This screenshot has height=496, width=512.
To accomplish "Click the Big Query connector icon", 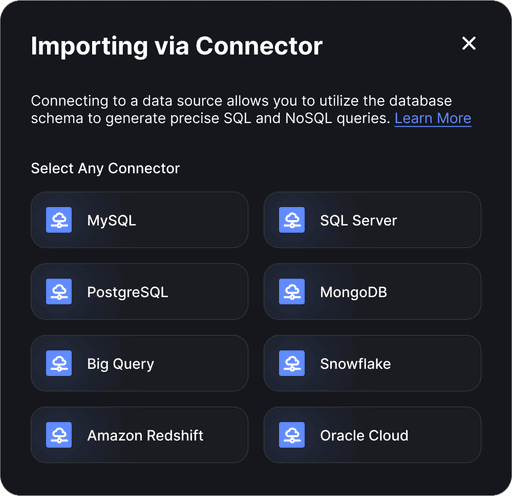I will click(59, 363).
